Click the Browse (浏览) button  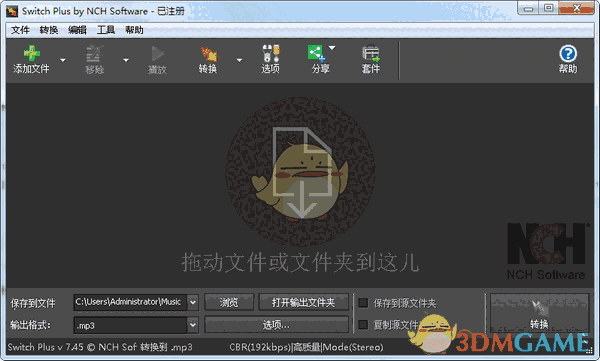click(229, 302)
